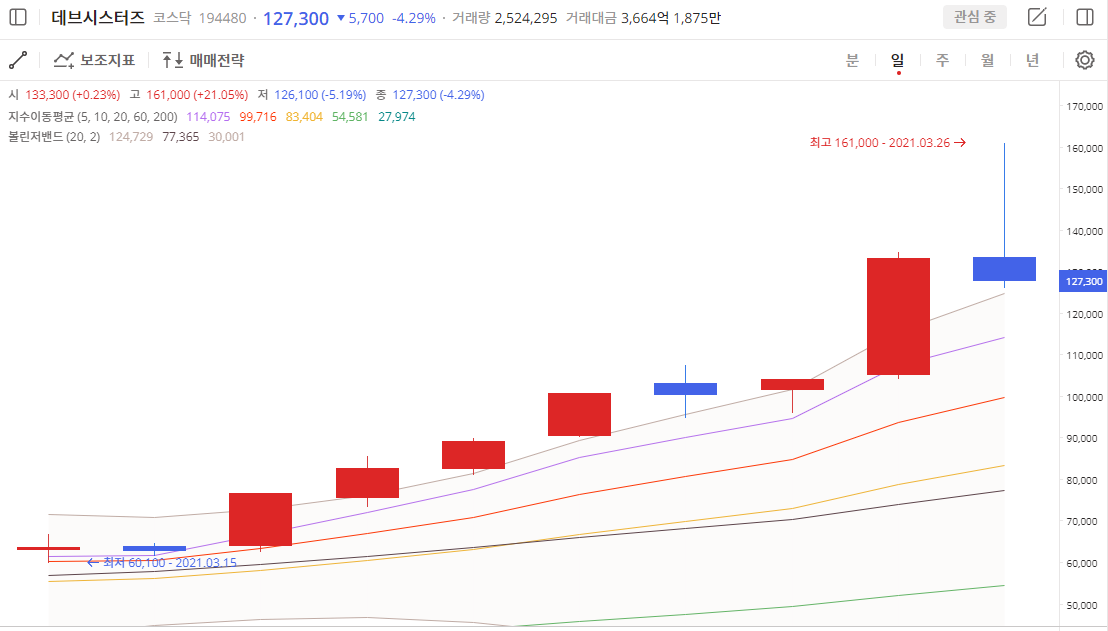
Task: Toggle the right side panel icon
Action: point(1085,18)
